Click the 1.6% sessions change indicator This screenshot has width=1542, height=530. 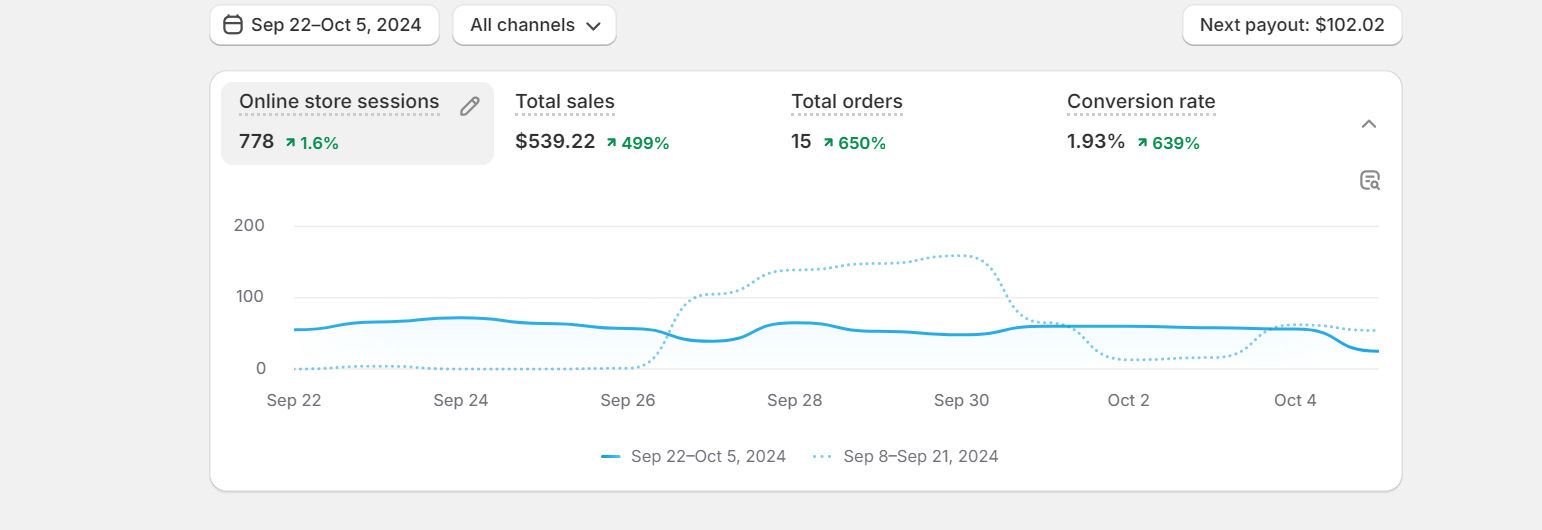point(312,143)
